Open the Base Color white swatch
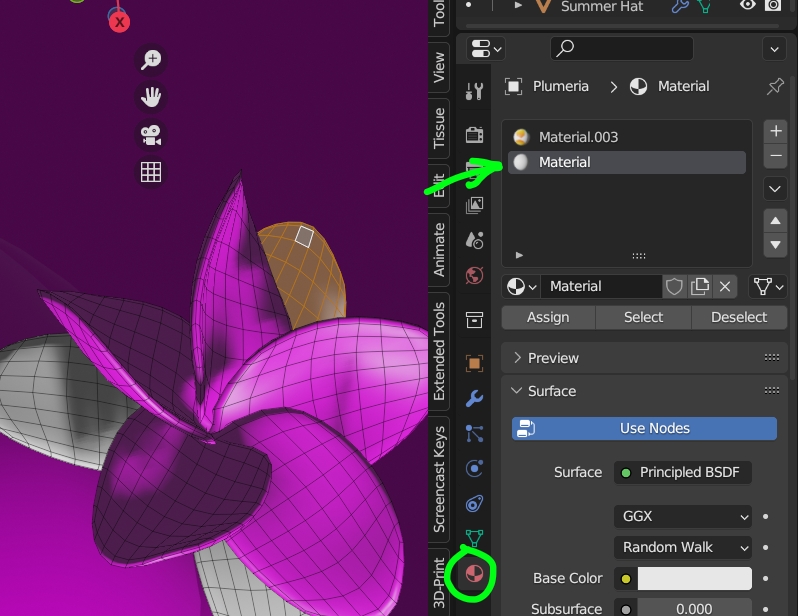The image size is (798, 616). (x=694, y=579)
